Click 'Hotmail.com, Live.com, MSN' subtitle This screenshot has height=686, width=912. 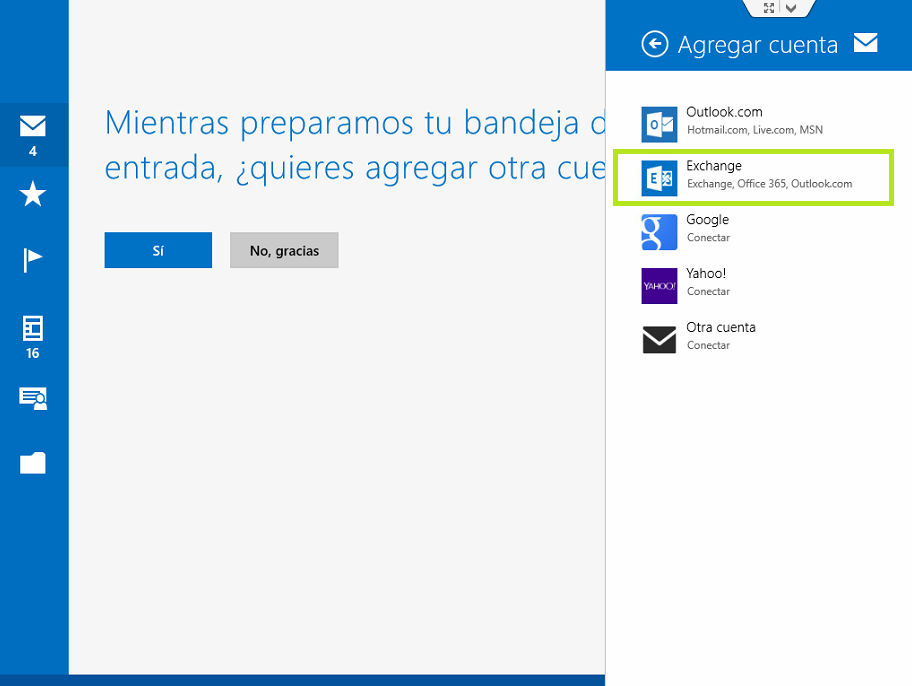[x=755, y=130]
